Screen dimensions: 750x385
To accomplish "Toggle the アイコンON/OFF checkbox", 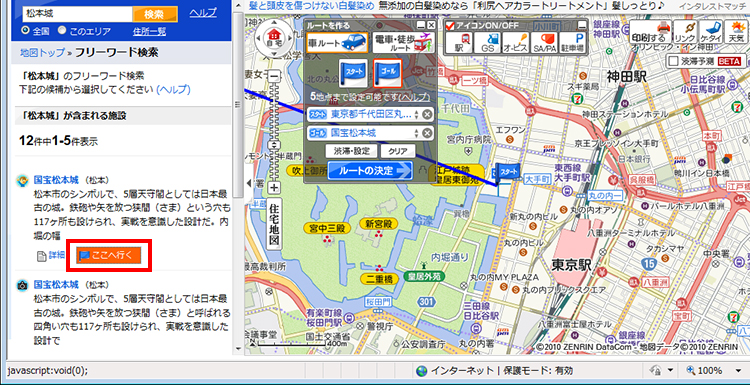I will pos(450,25).
